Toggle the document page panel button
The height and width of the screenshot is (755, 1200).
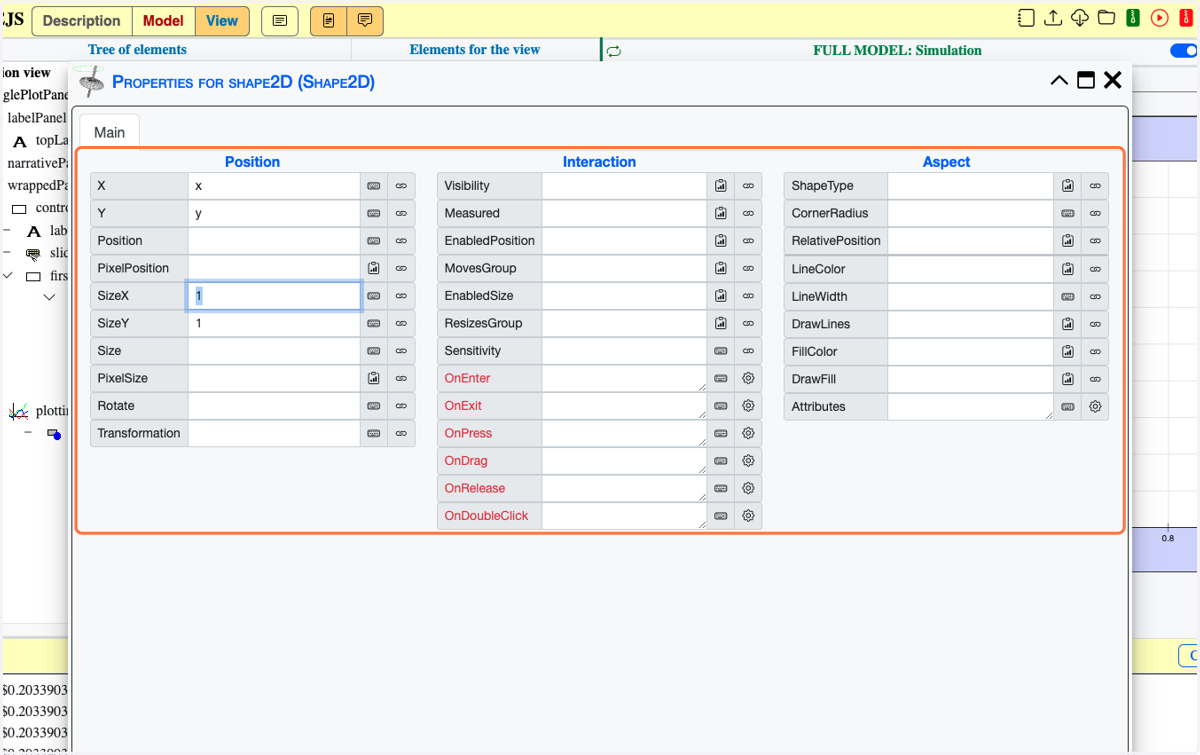(329, 20)
